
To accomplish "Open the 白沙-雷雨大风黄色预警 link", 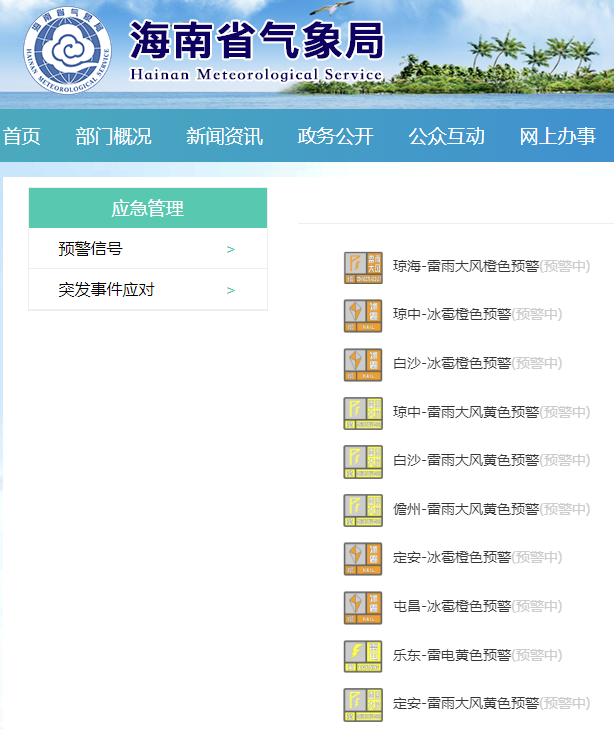I will (x=466, y=460).
